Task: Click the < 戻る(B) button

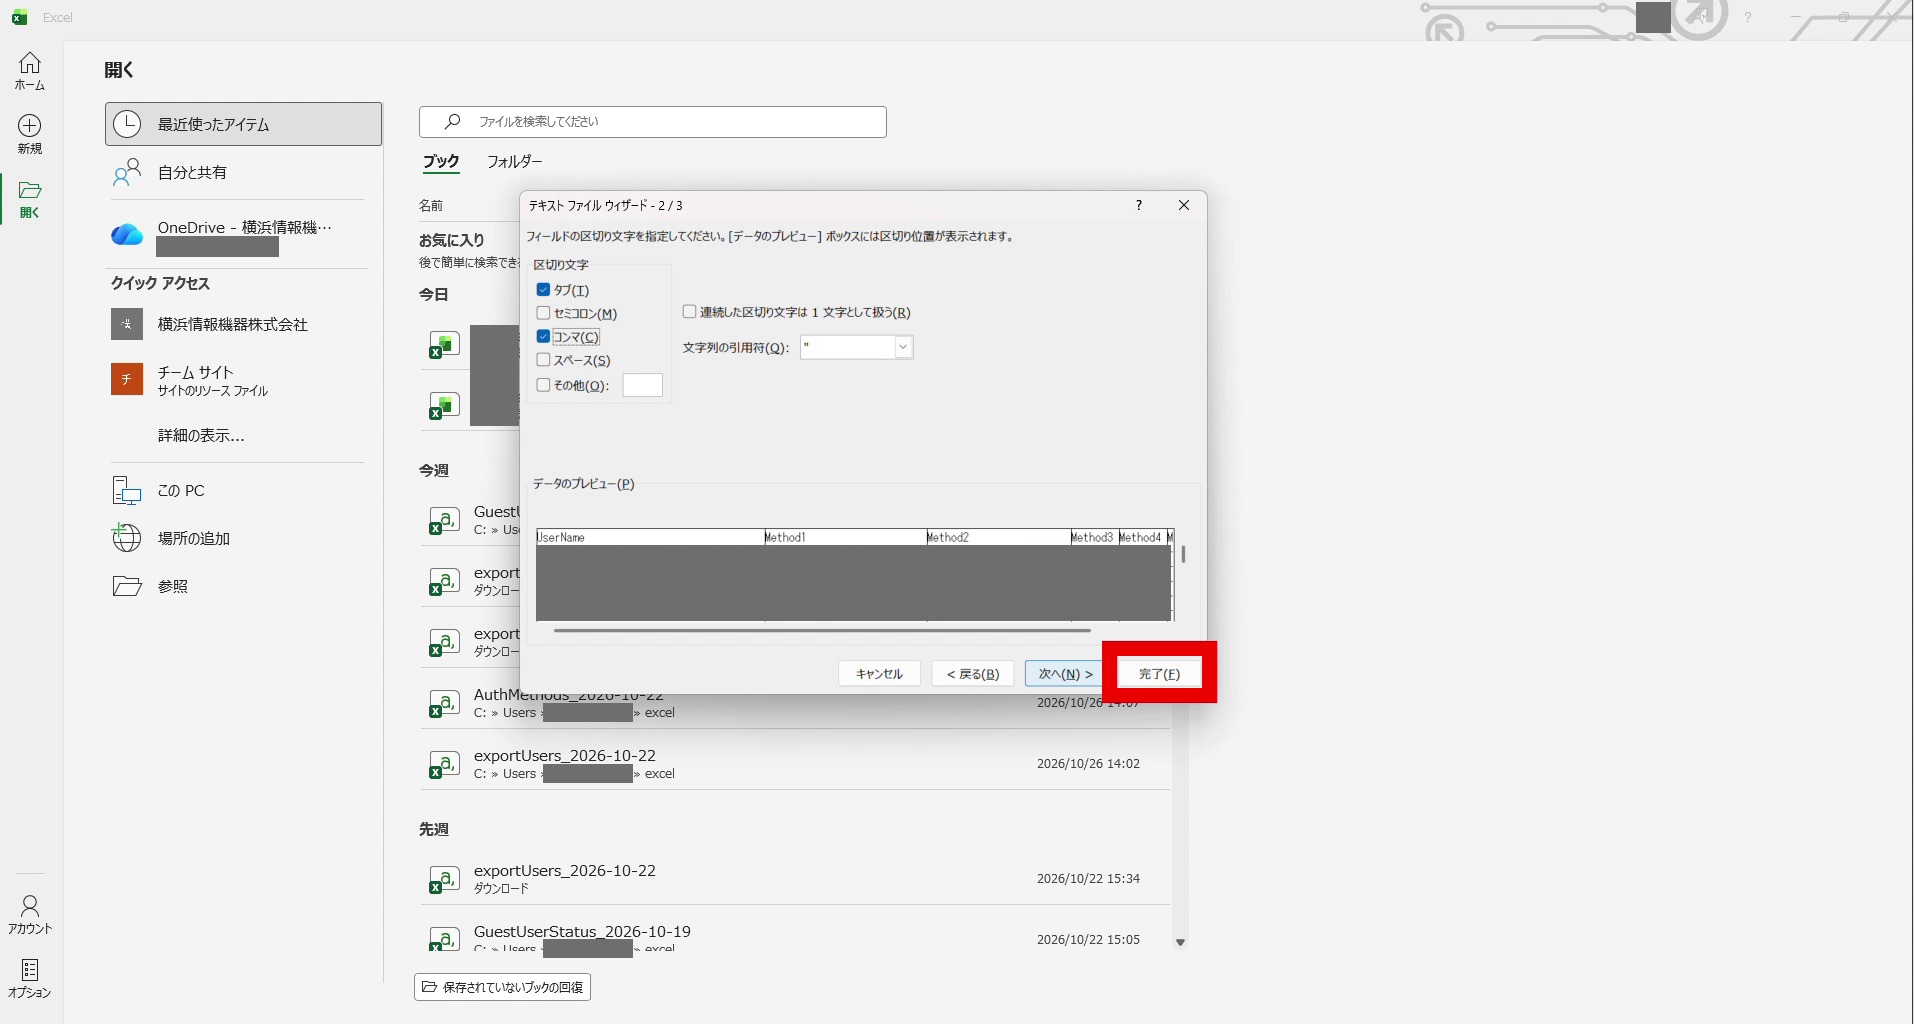Action: (x=973, y=674)
